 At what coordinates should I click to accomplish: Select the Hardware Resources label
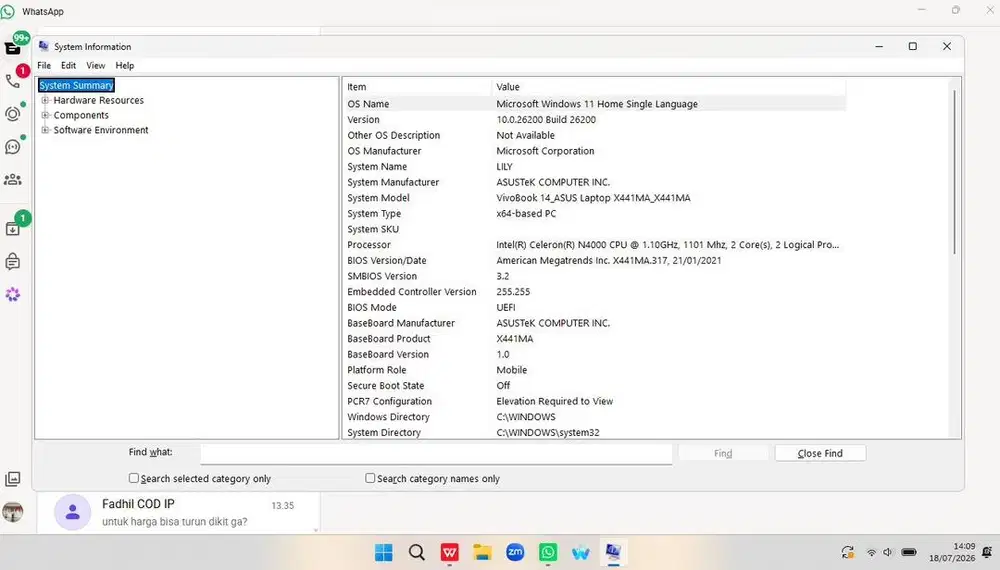(99, 100)
